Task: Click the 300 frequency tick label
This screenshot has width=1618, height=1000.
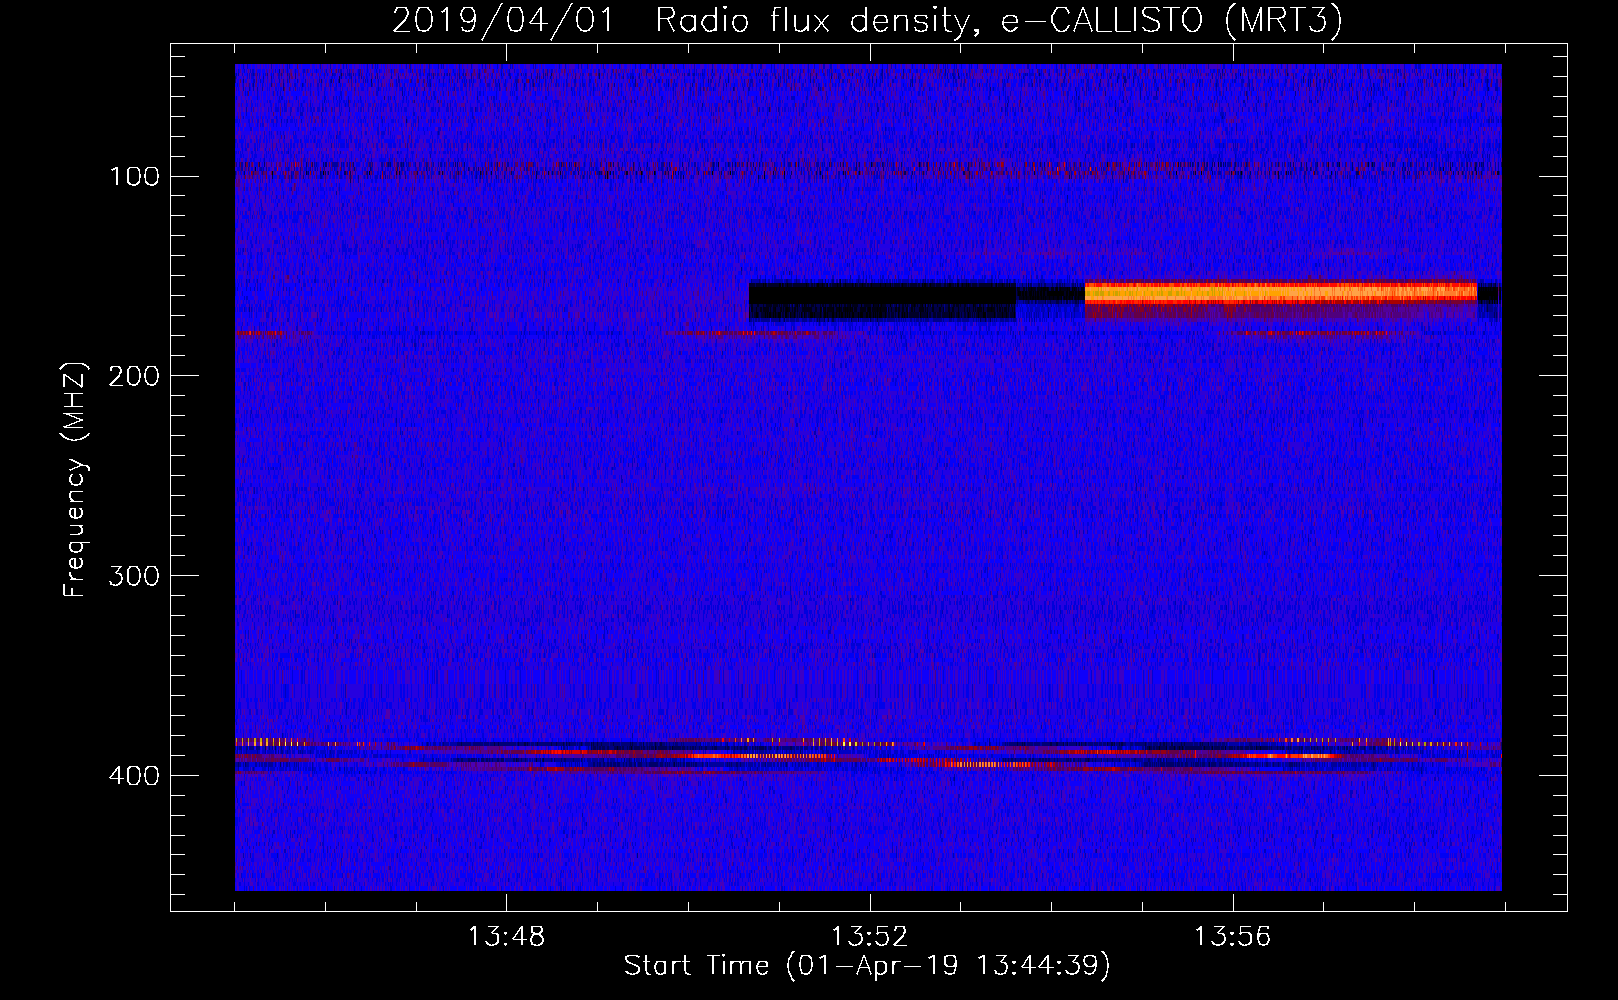Action: click(x=134, y=576)
